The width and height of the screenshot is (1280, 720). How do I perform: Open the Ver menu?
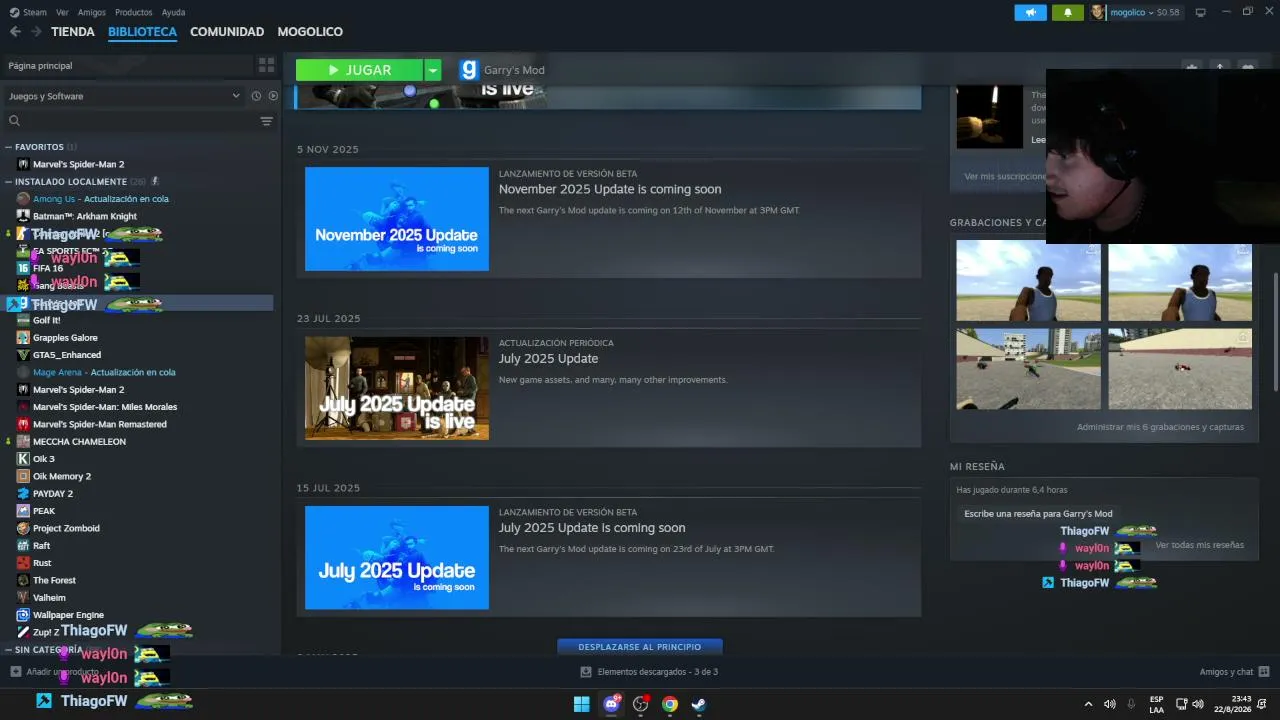pos(62,12)
